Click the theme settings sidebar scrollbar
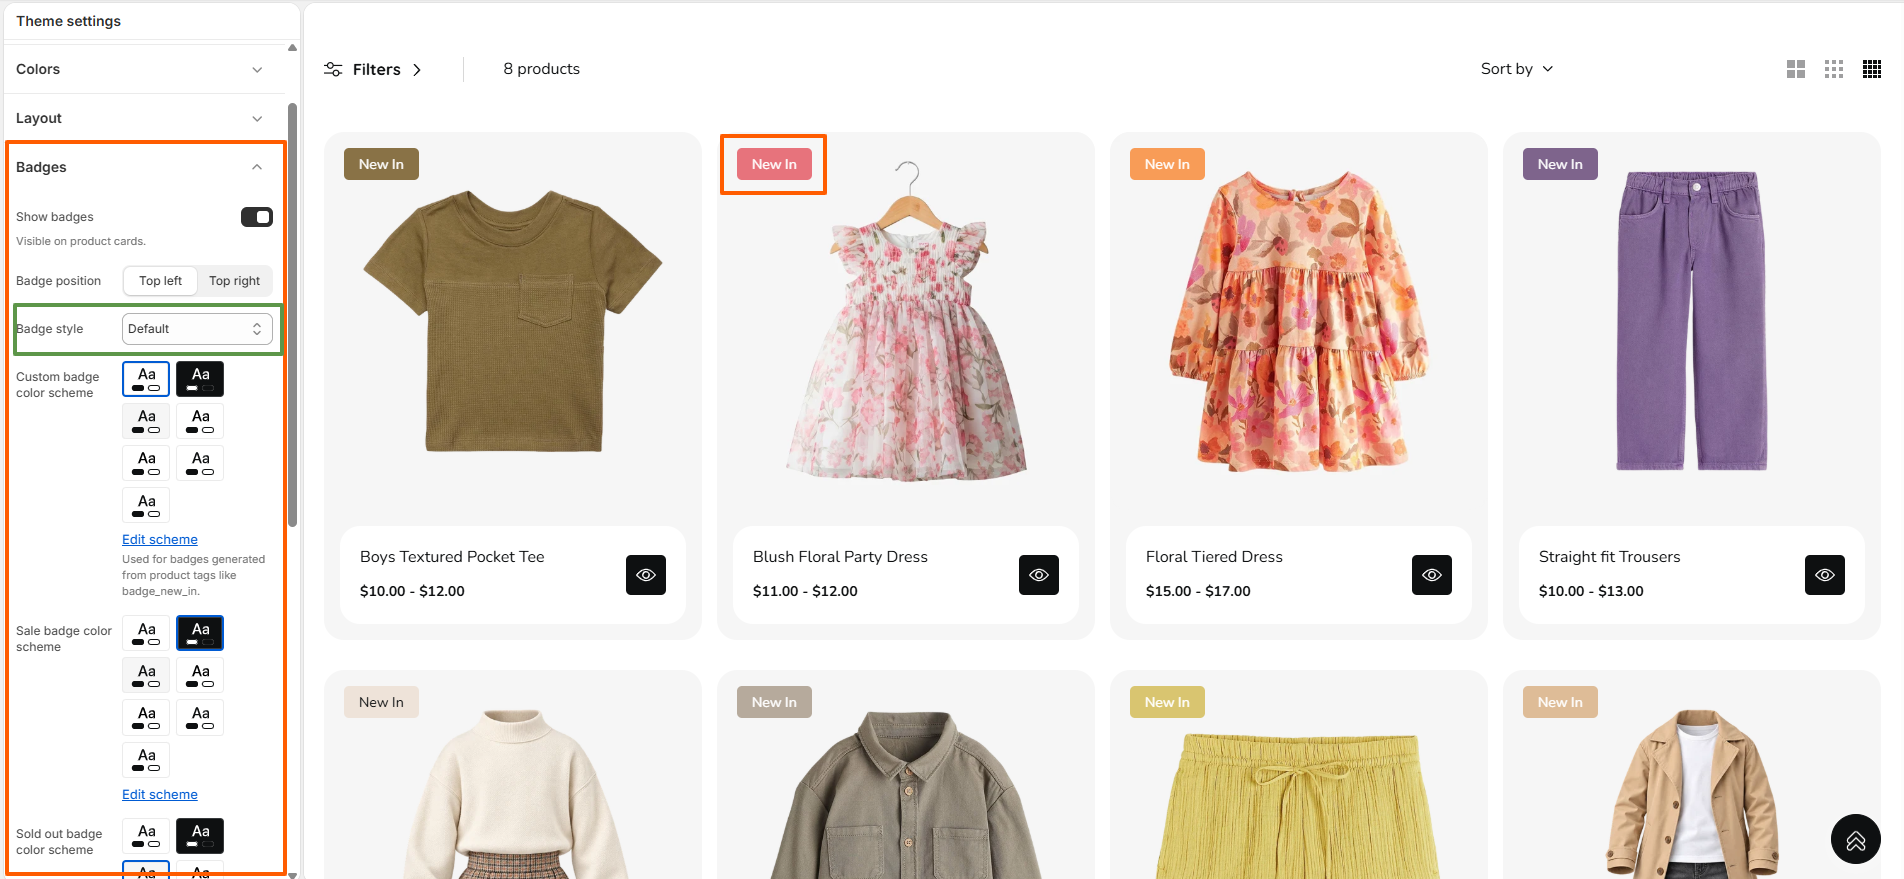Viewport: 1904px width, 879px height. point(292,315)
